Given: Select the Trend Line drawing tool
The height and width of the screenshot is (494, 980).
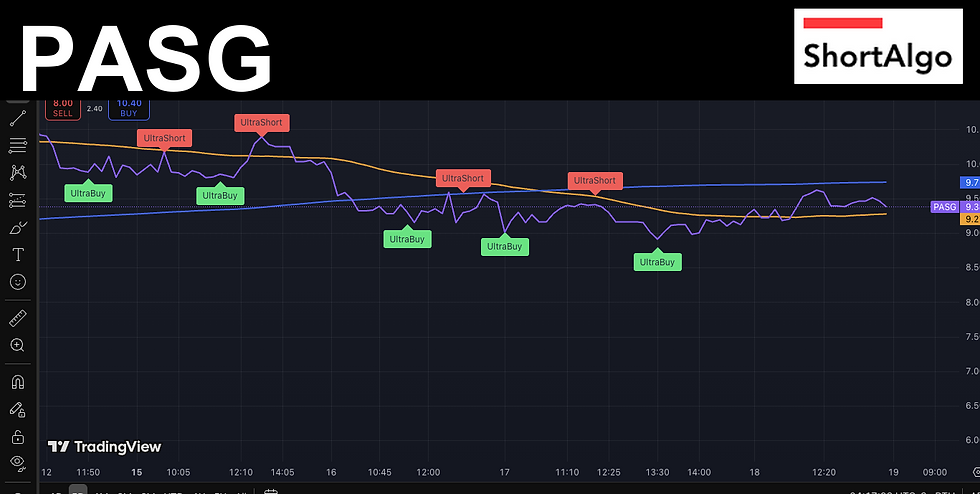Looking at the screenshot, I should tap(18, 119).
